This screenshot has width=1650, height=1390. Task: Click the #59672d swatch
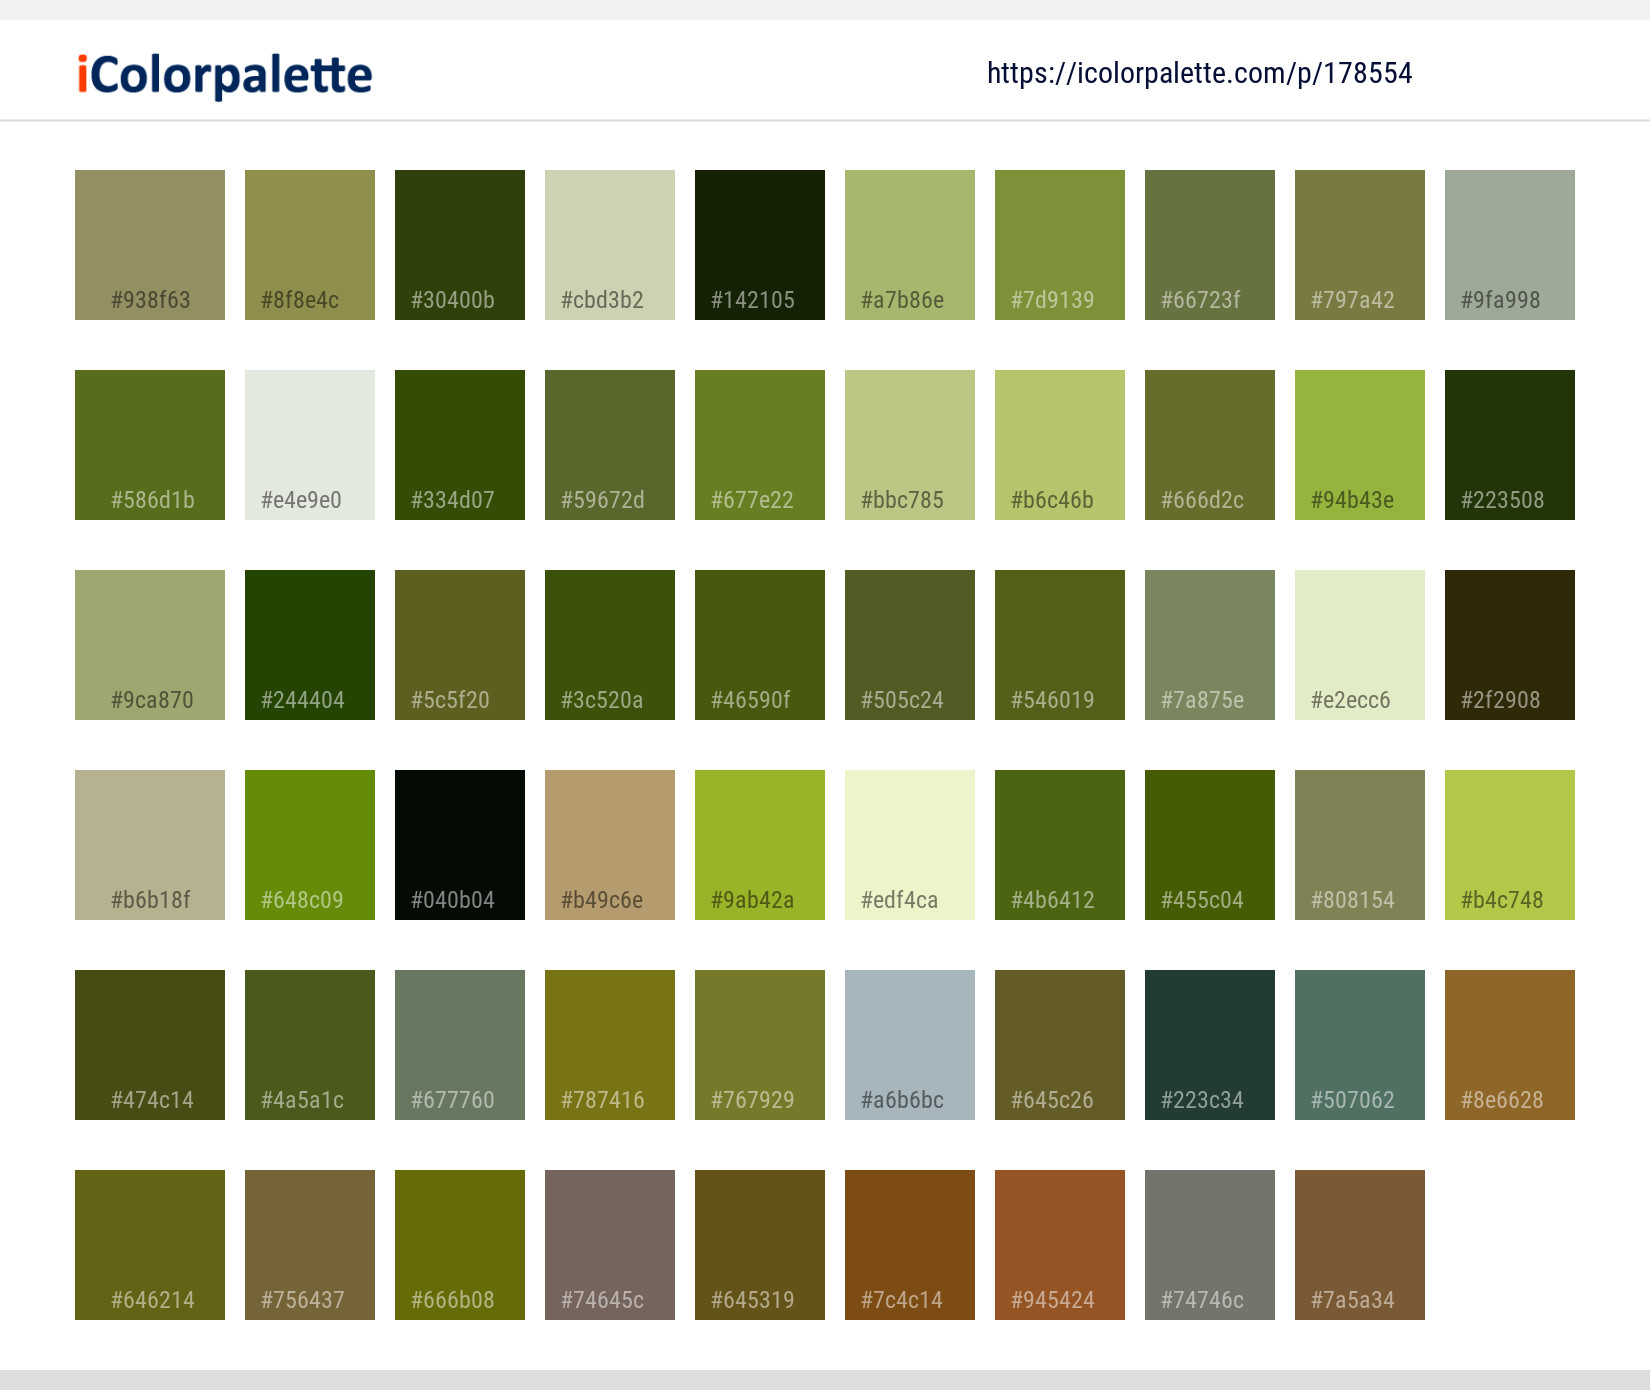610,445
